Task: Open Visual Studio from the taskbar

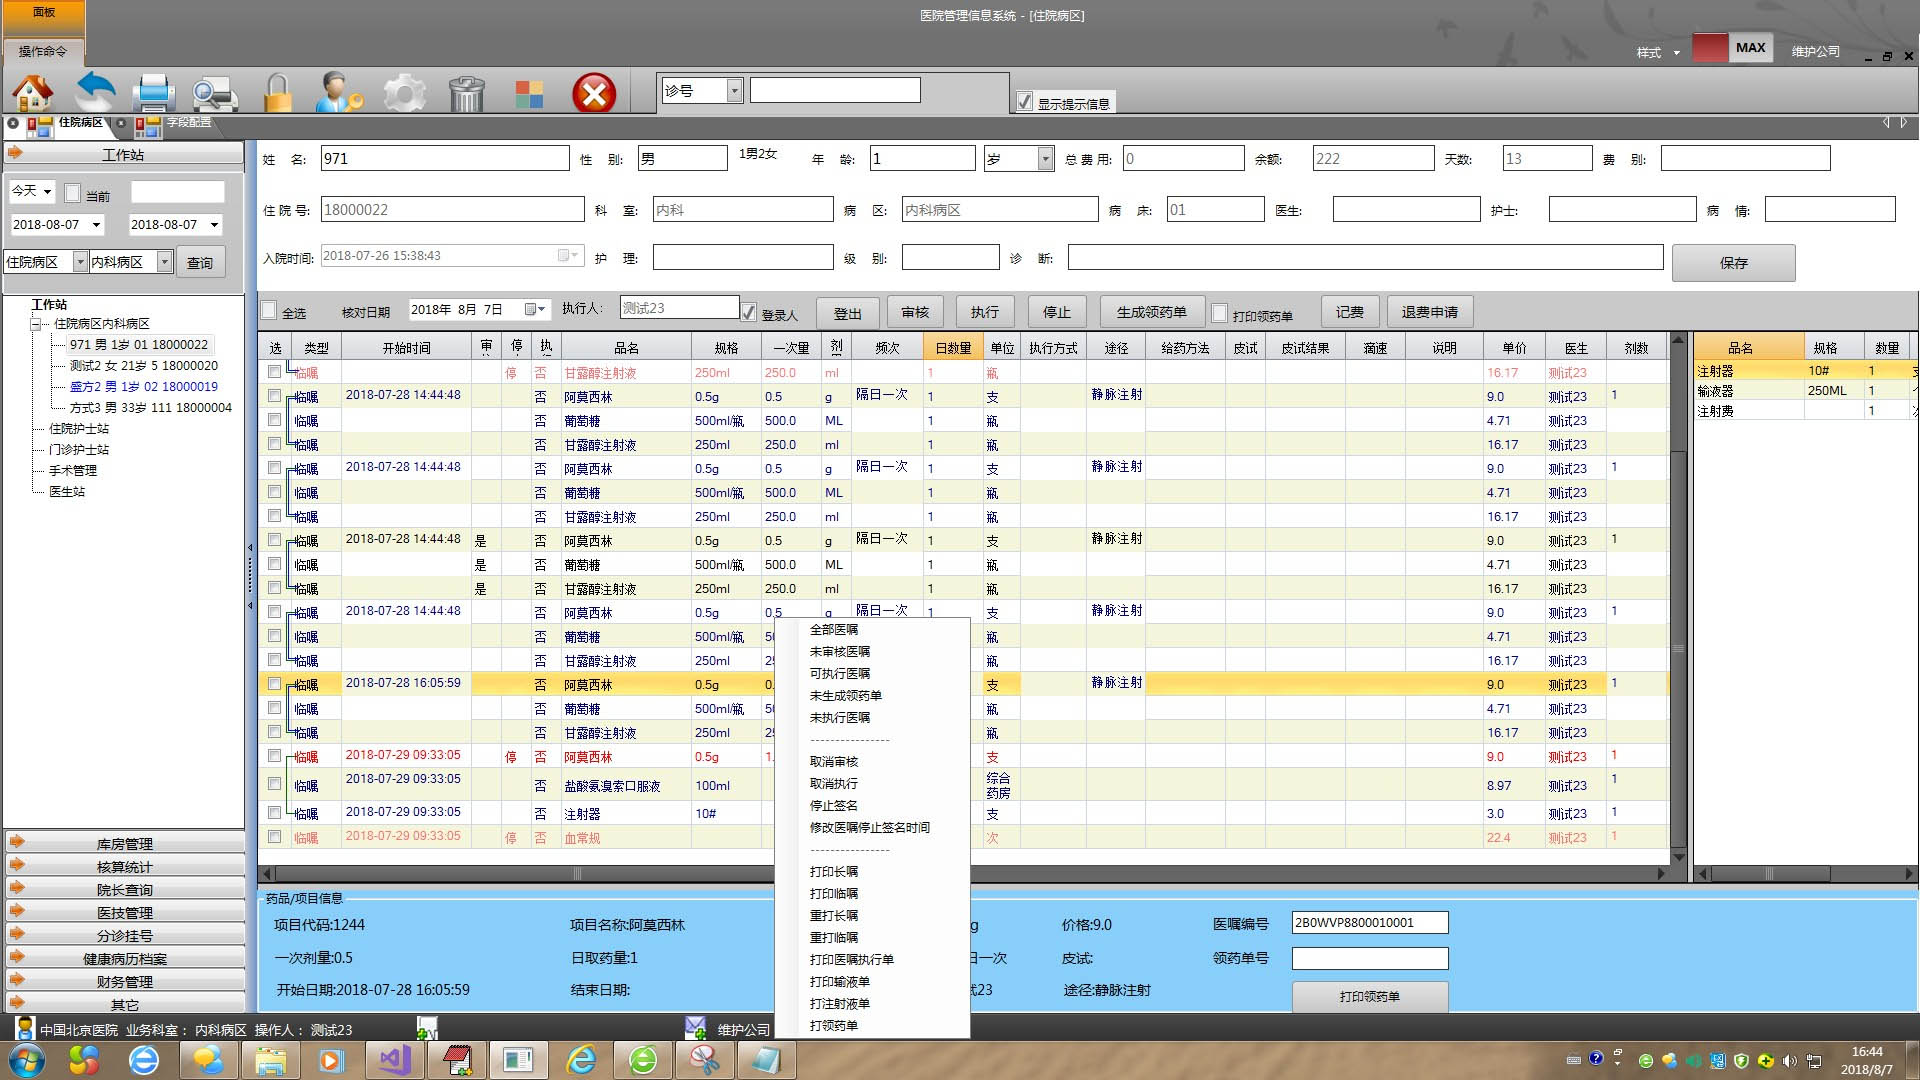Action: [394, 1060]
